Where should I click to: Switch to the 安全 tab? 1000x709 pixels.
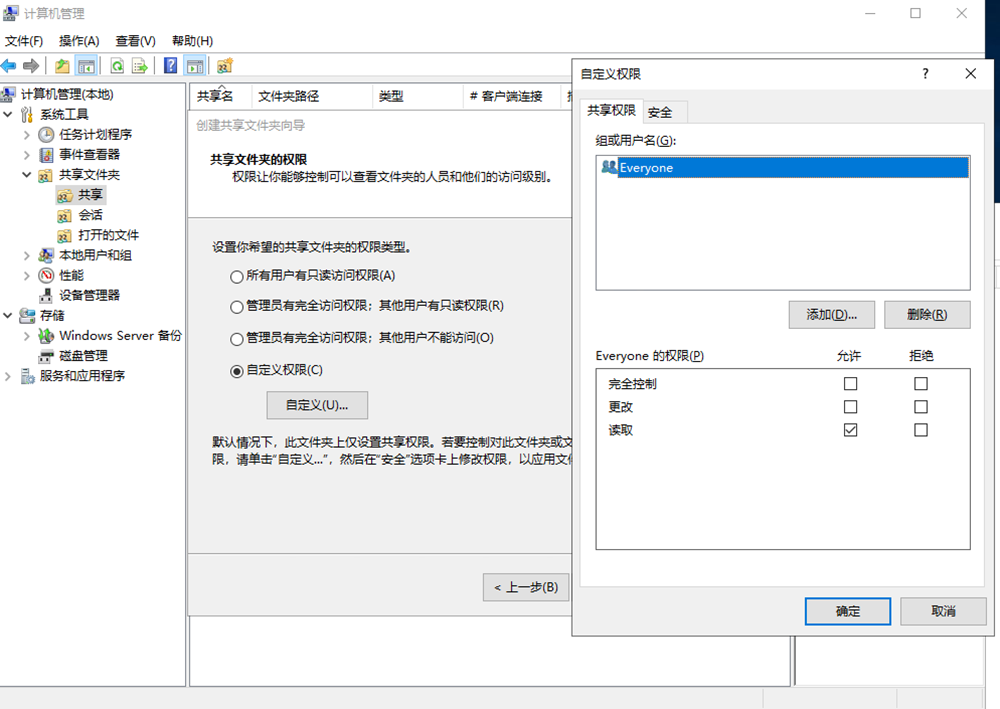point(660,112)
